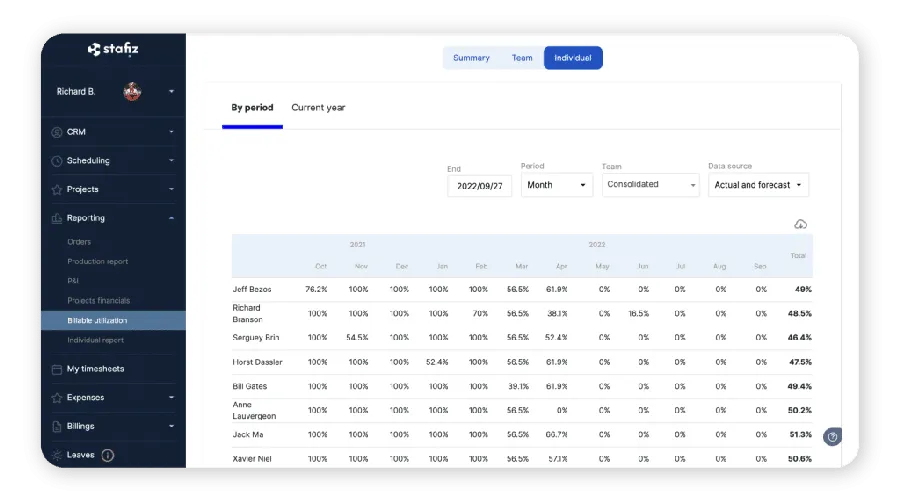Click the cloud download export icon
This screenshot has width=900, height=499.
tap(800, 224)
